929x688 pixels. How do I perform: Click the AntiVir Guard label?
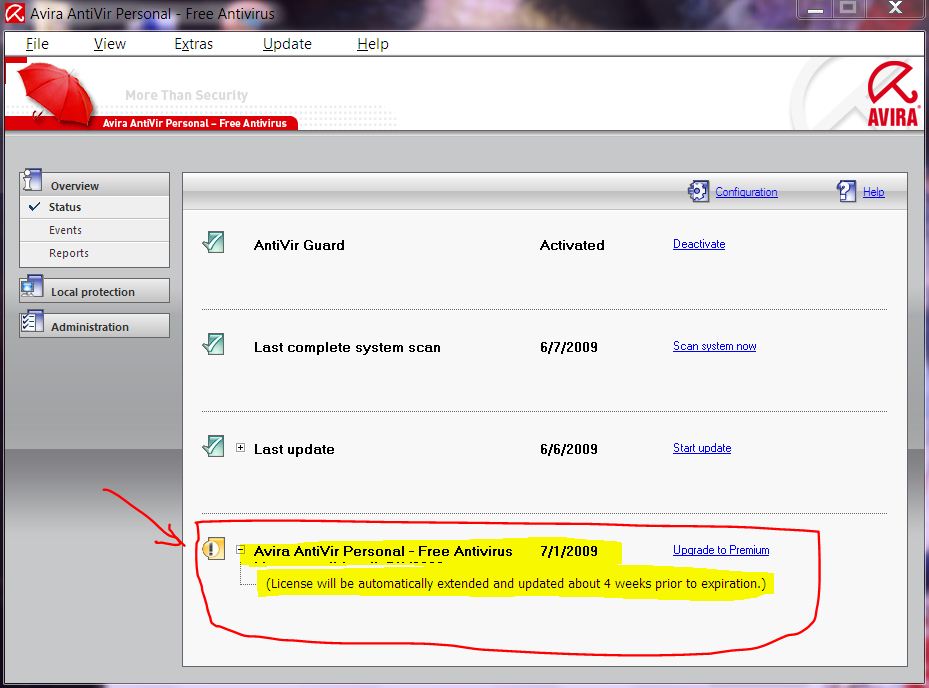pyautogui.click(x=299, y=245)
